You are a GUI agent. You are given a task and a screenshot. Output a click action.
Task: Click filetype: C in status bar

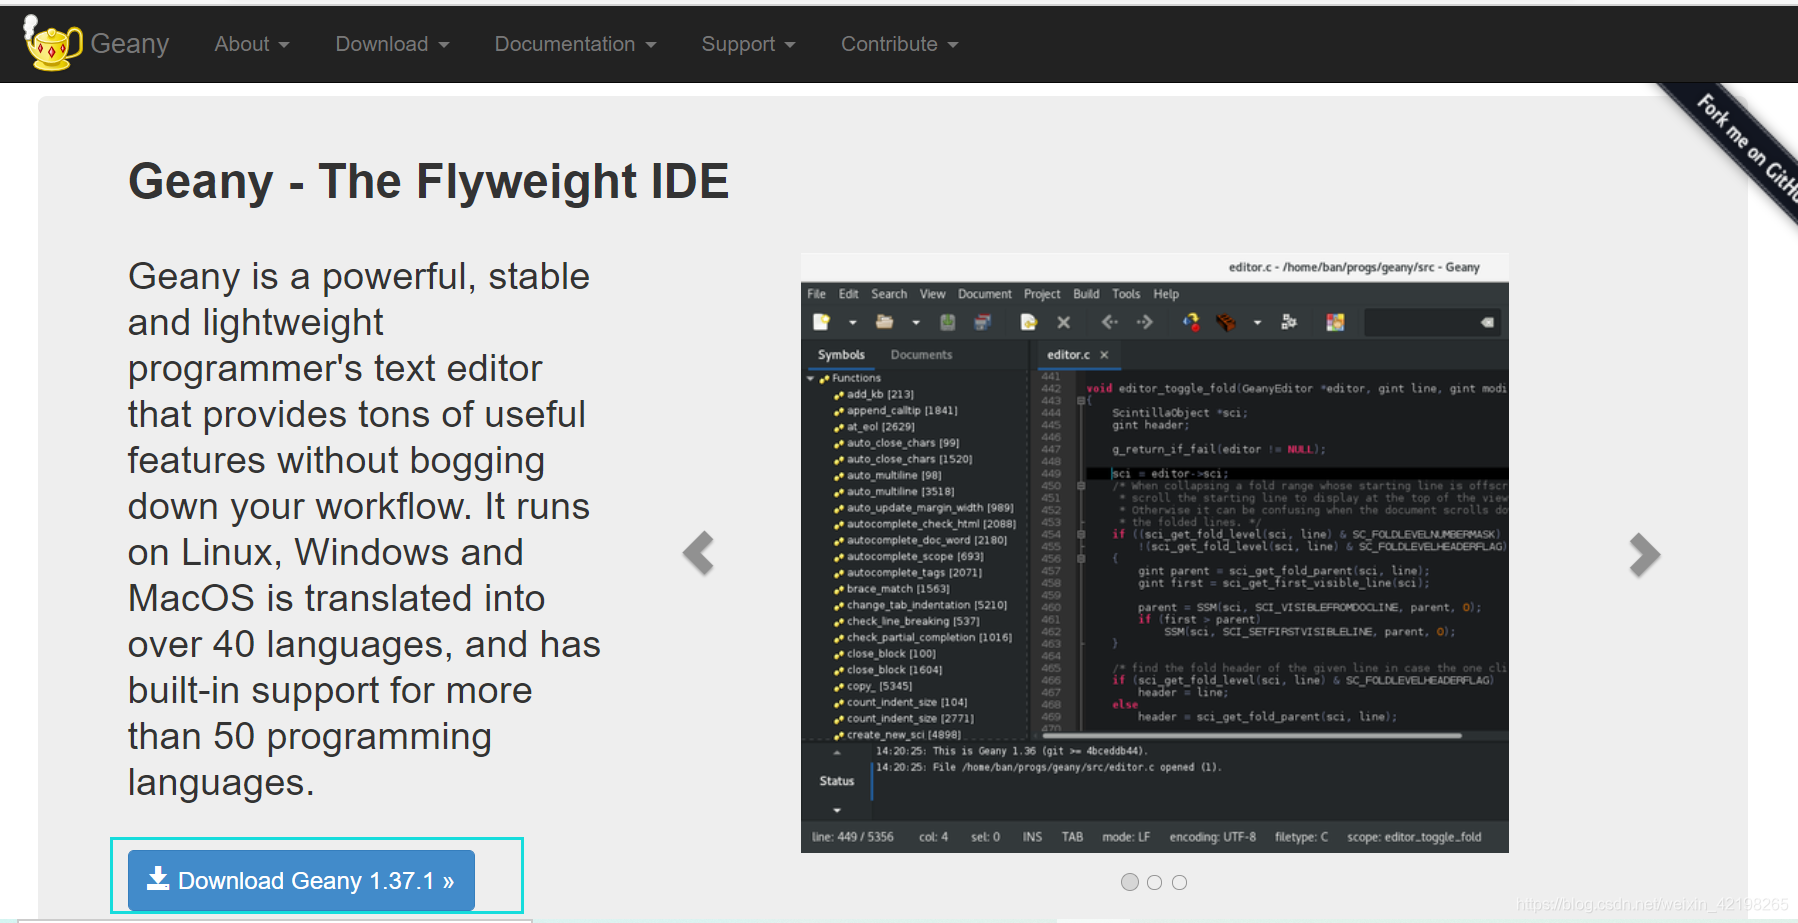1301,837
